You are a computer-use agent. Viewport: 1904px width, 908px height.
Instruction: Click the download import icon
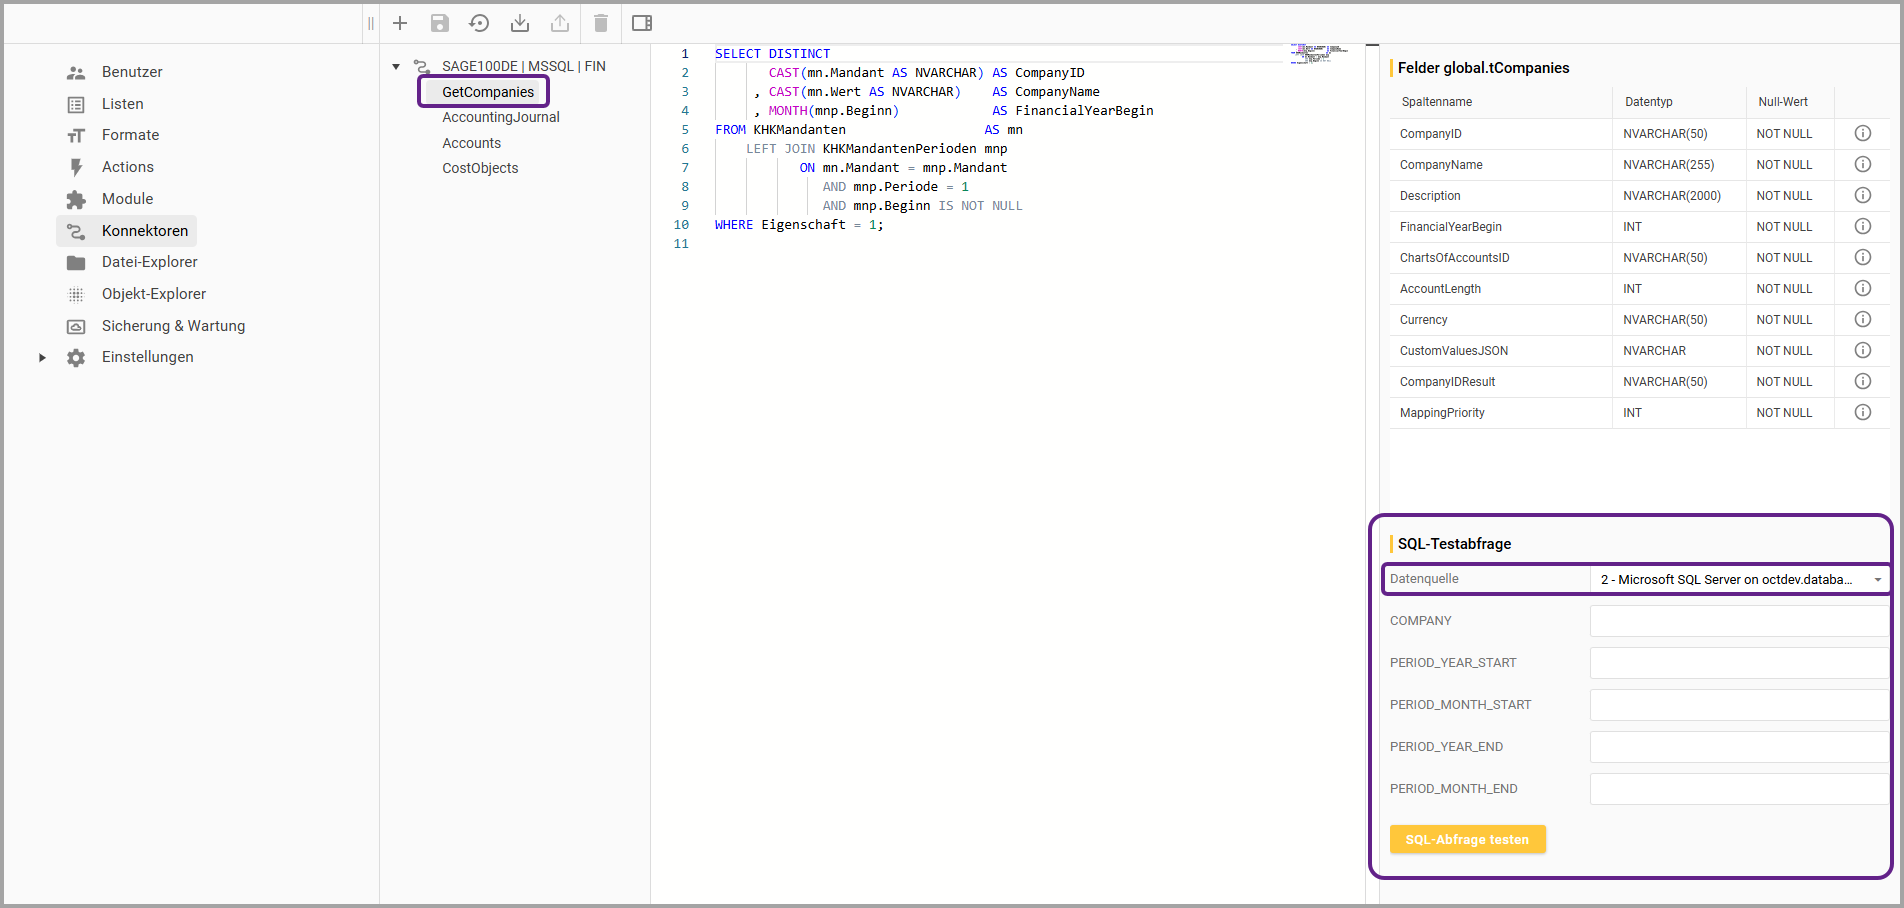click(520, 23)
